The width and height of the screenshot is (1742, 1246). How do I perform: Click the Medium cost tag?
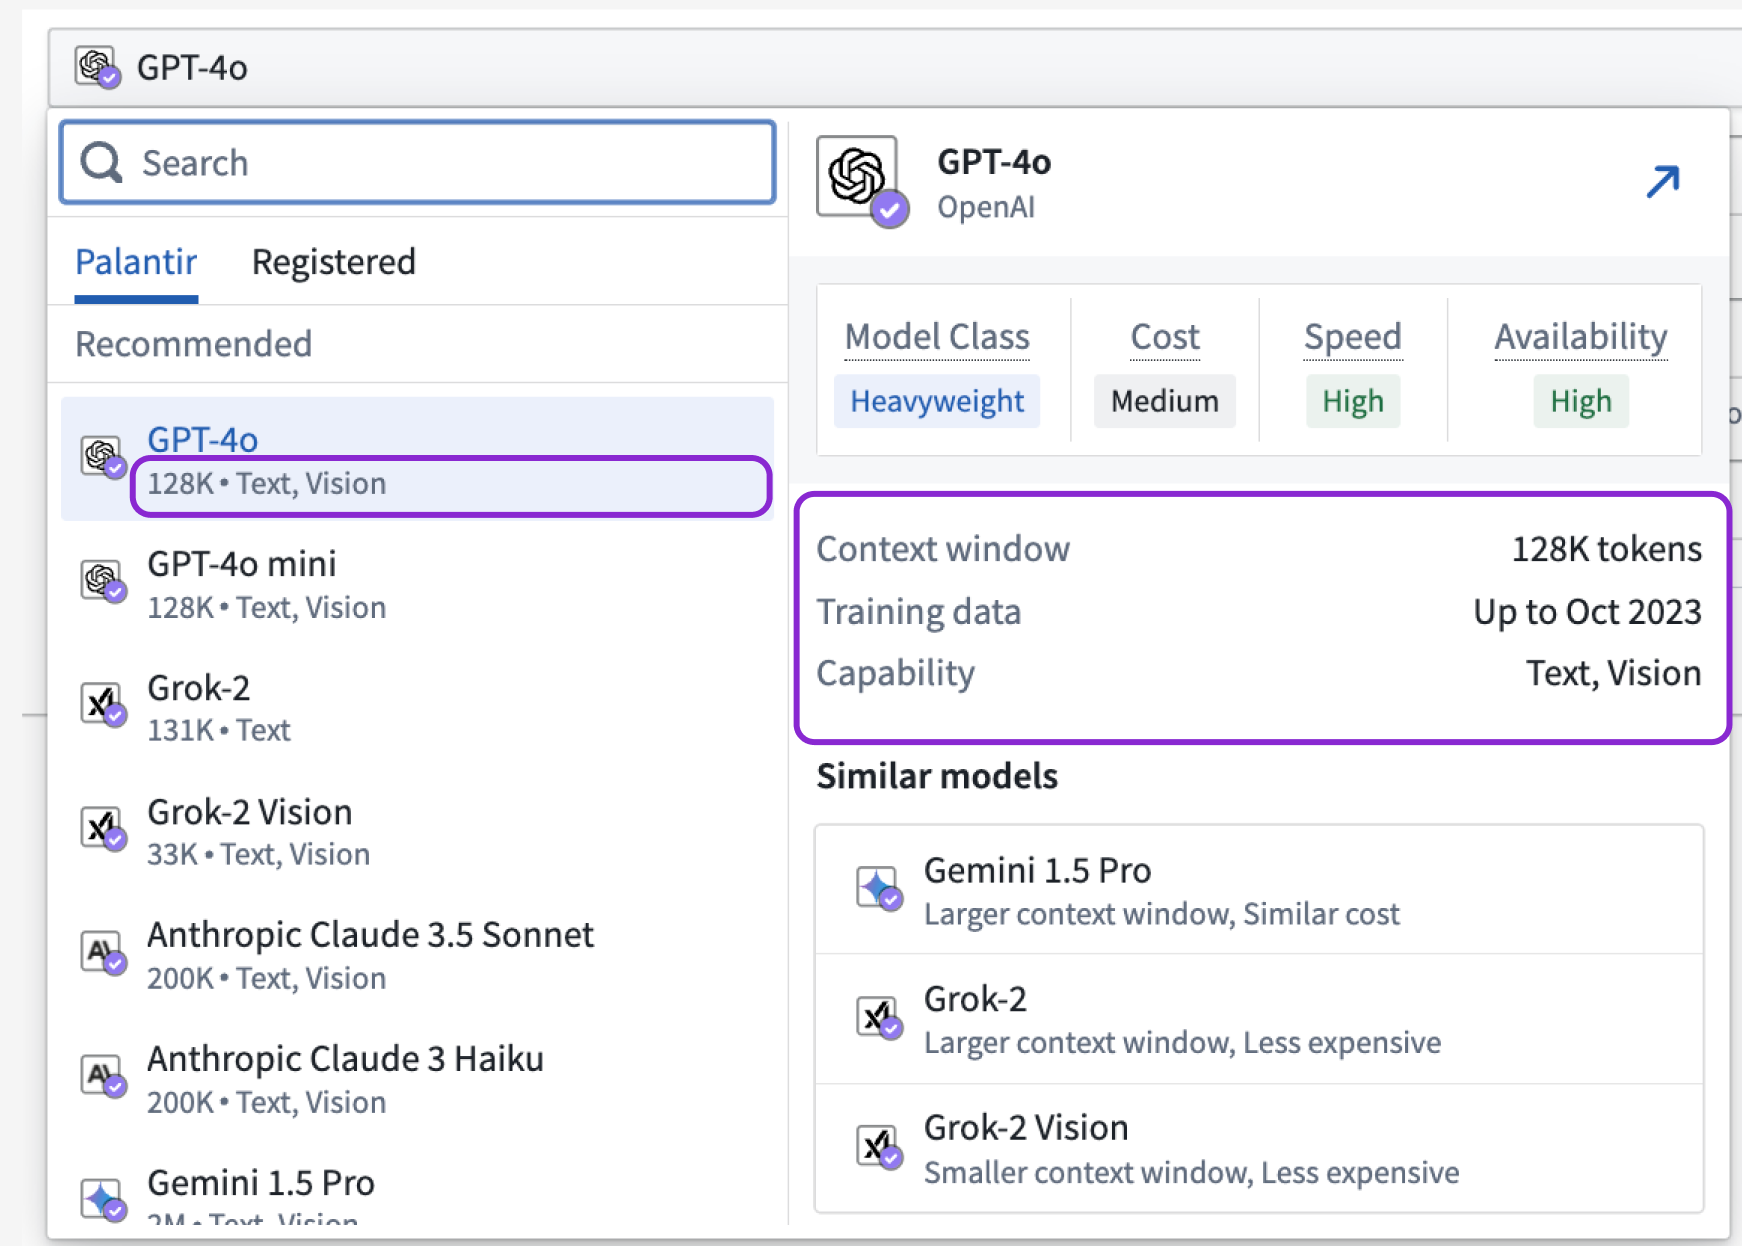coord(1165,401)
